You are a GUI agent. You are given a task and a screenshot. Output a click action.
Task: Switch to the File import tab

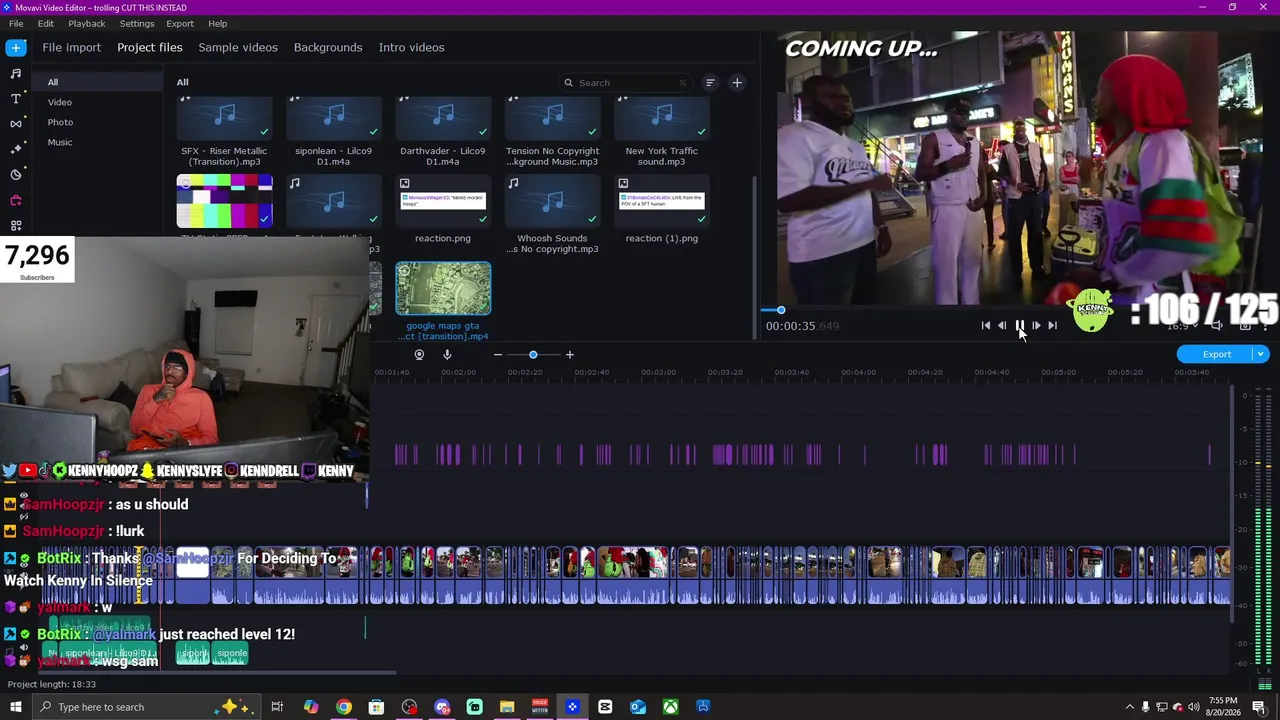tap(72, 47)
